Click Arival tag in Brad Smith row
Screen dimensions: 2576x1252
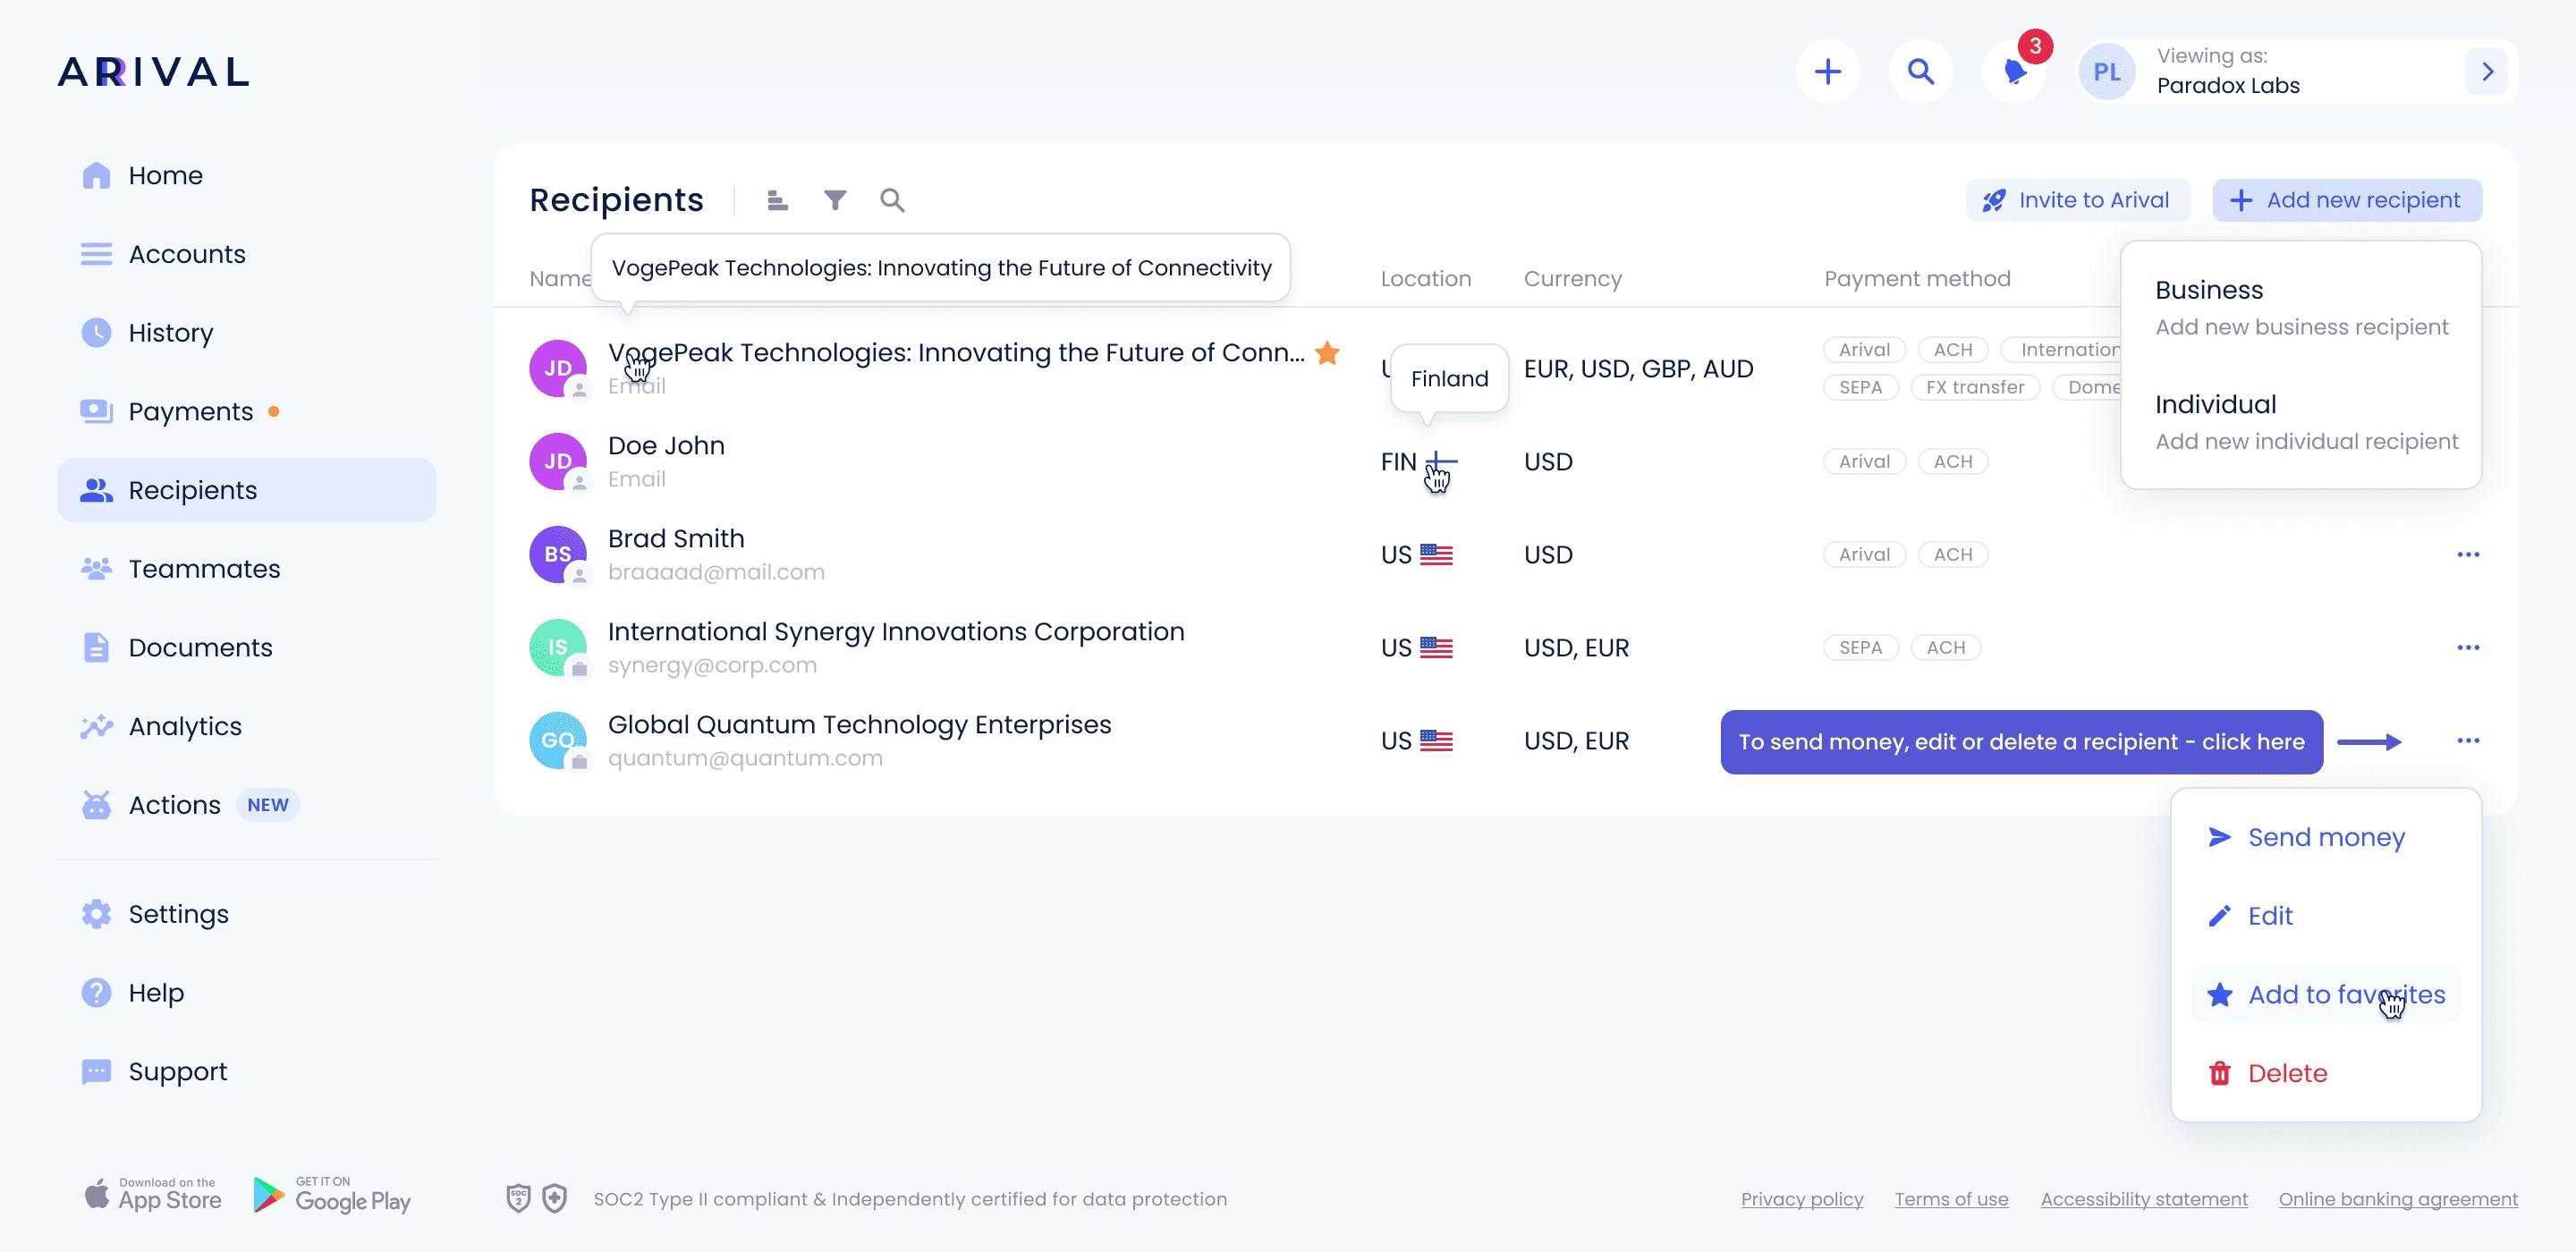[1864, 555]
